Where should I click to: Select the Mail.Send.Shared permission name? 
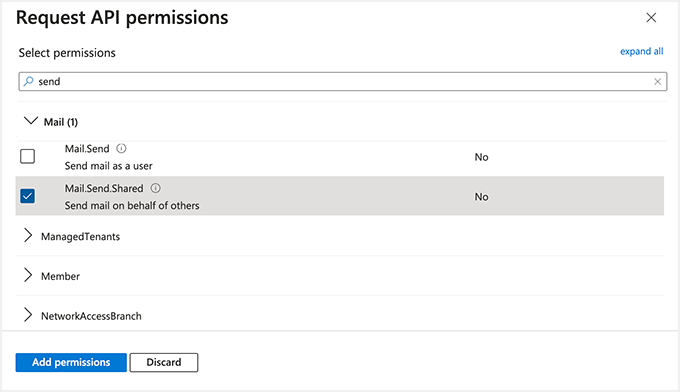[104, 189]
